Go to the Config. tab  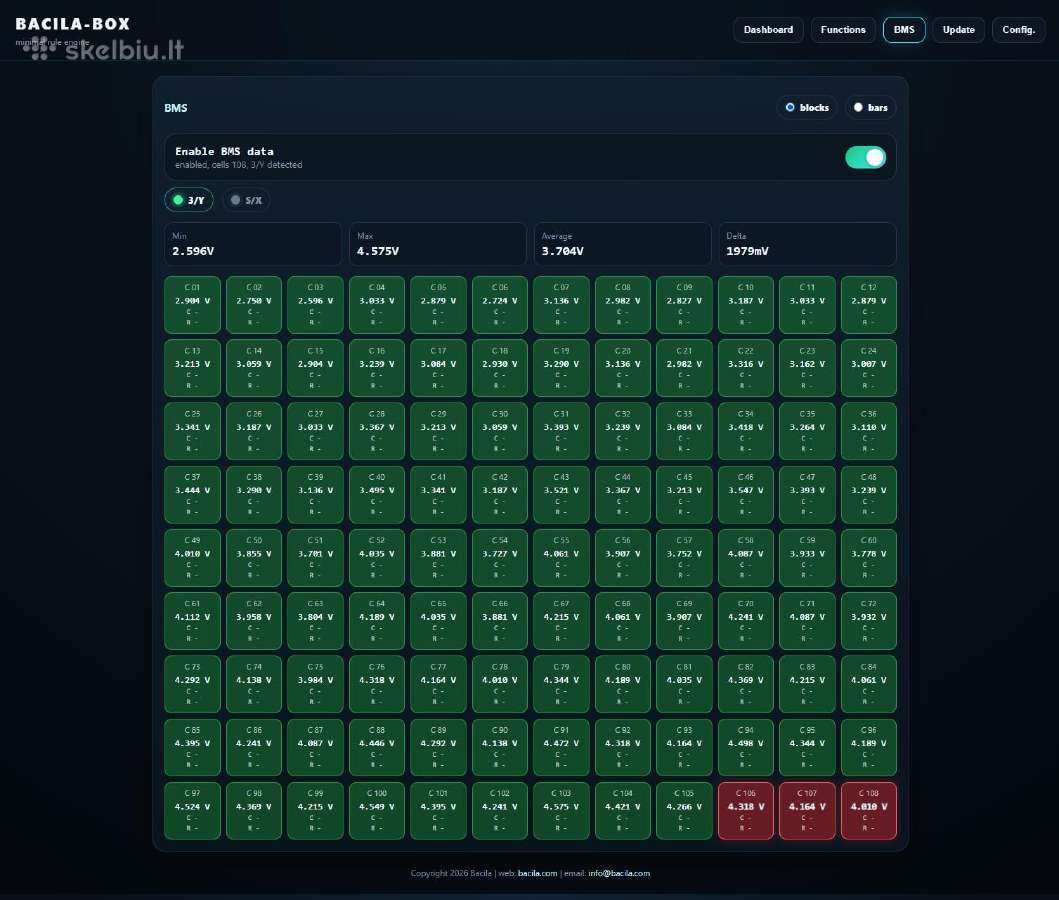[1018, 30]
